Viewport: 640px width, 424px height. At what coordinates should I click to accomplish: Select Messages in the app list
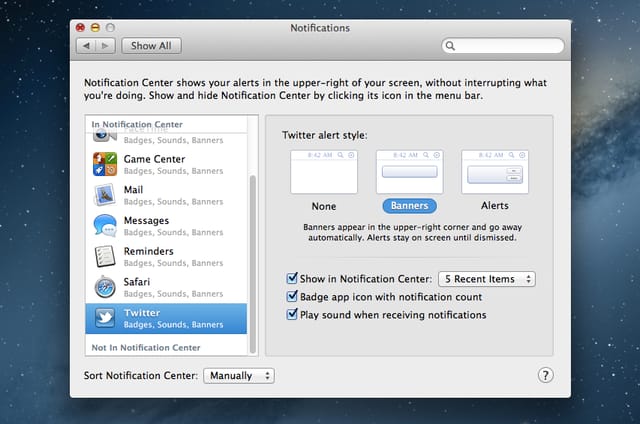[166, 226]
